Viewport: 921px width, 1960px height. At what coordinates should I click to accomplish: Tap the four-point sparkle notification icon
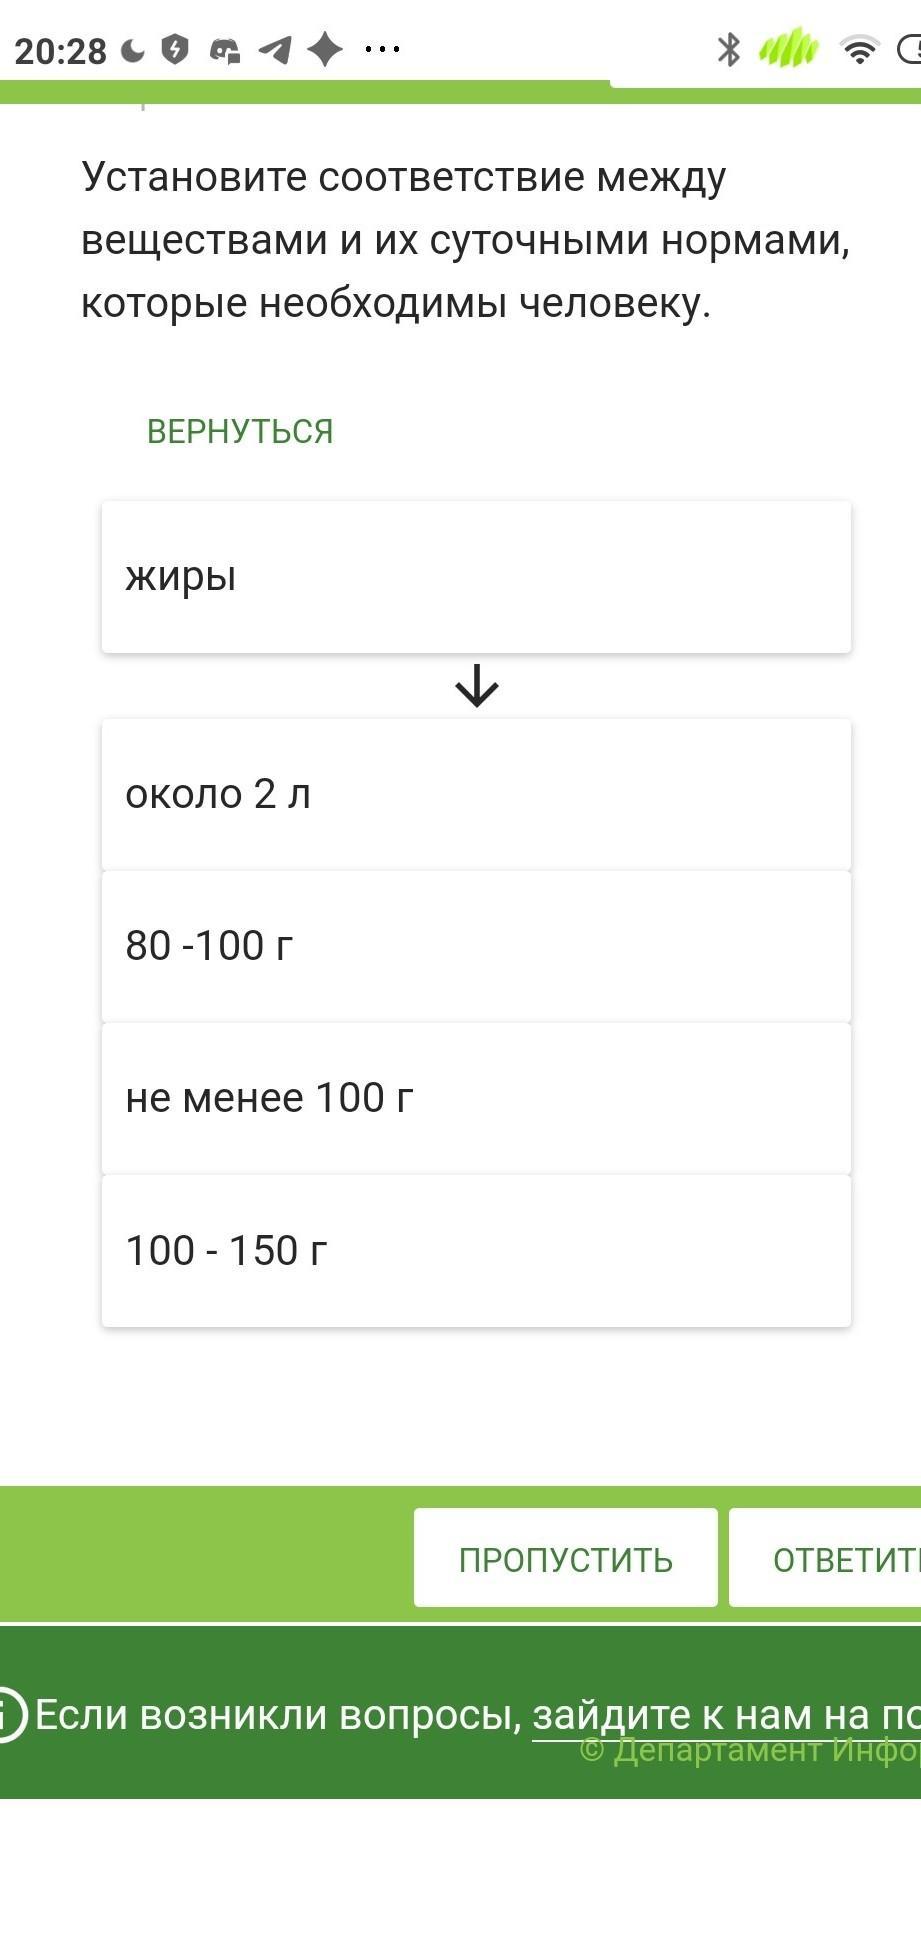coord(325,49)
